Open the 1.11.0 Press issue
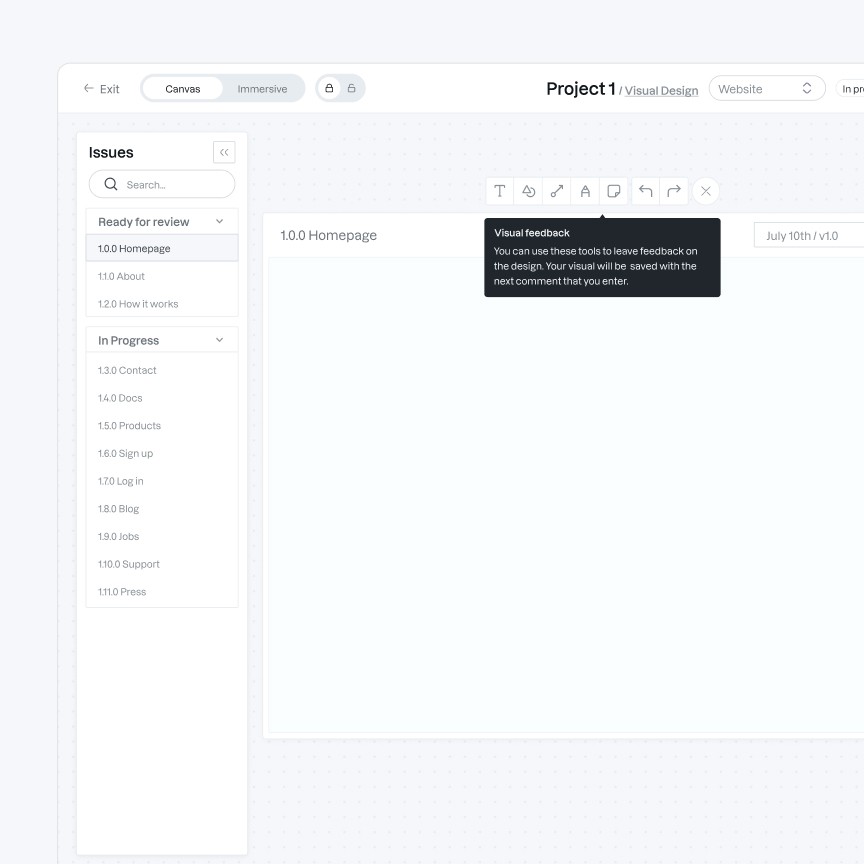Screen dimensions: 864x864 pyautogui.click(x=162, y=591)
